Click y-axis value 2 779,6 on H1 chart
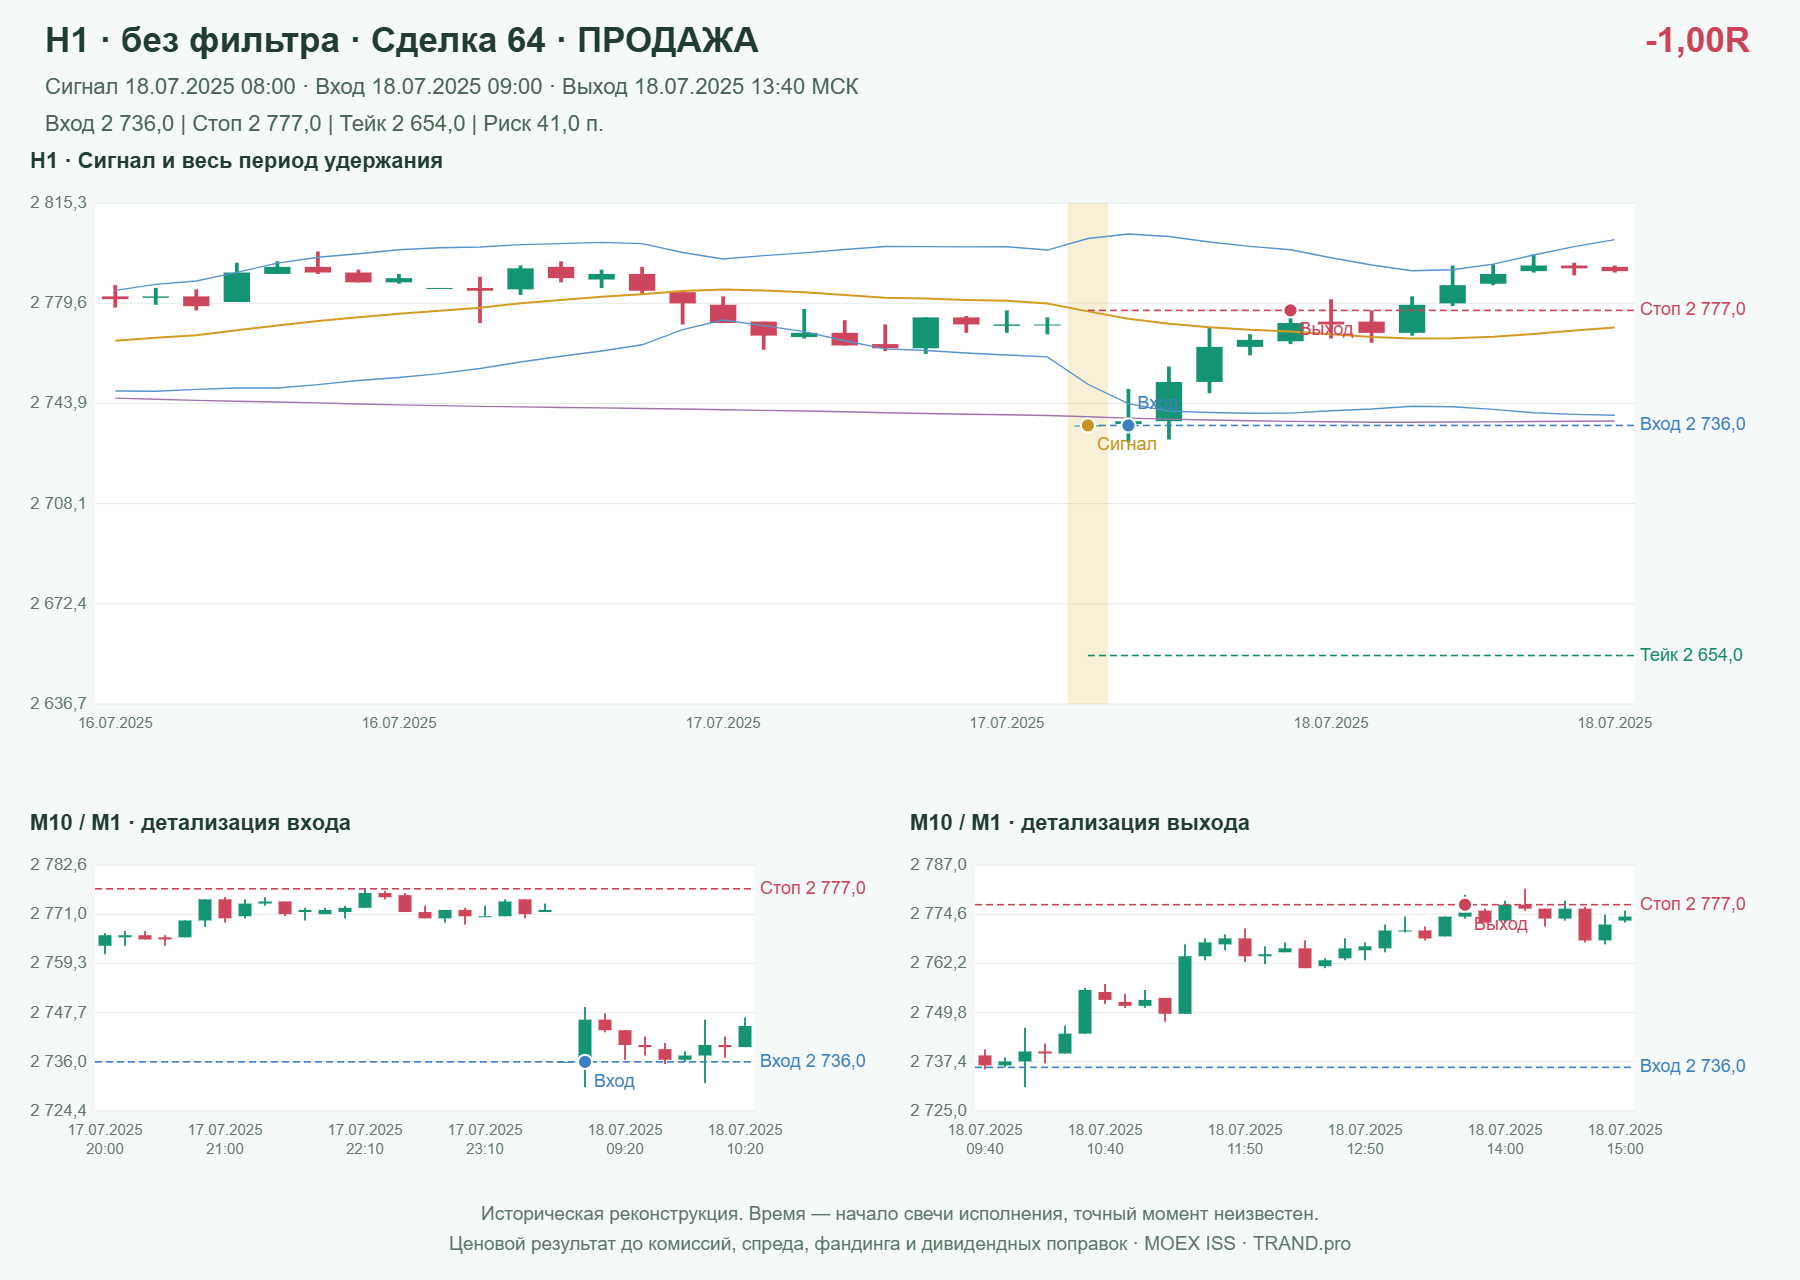Viewport: 1800px width, 1280px height. pyautogui.click(x=58, y=303)
